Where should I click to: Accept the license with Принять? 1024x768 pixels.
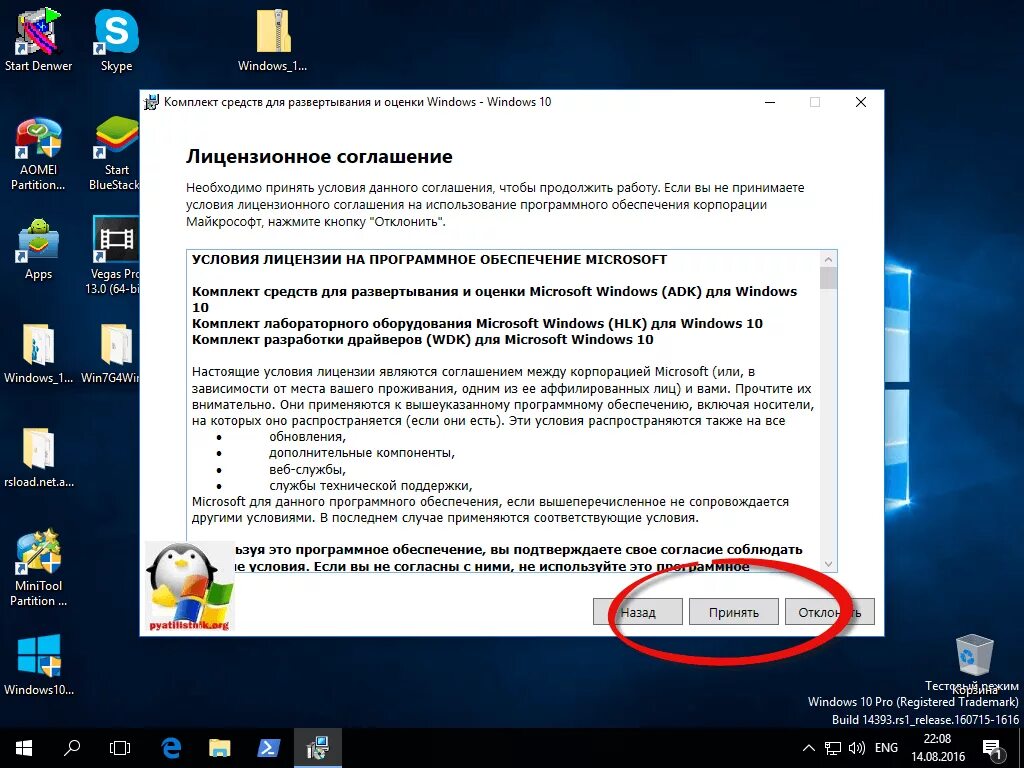tap(733, 612)
